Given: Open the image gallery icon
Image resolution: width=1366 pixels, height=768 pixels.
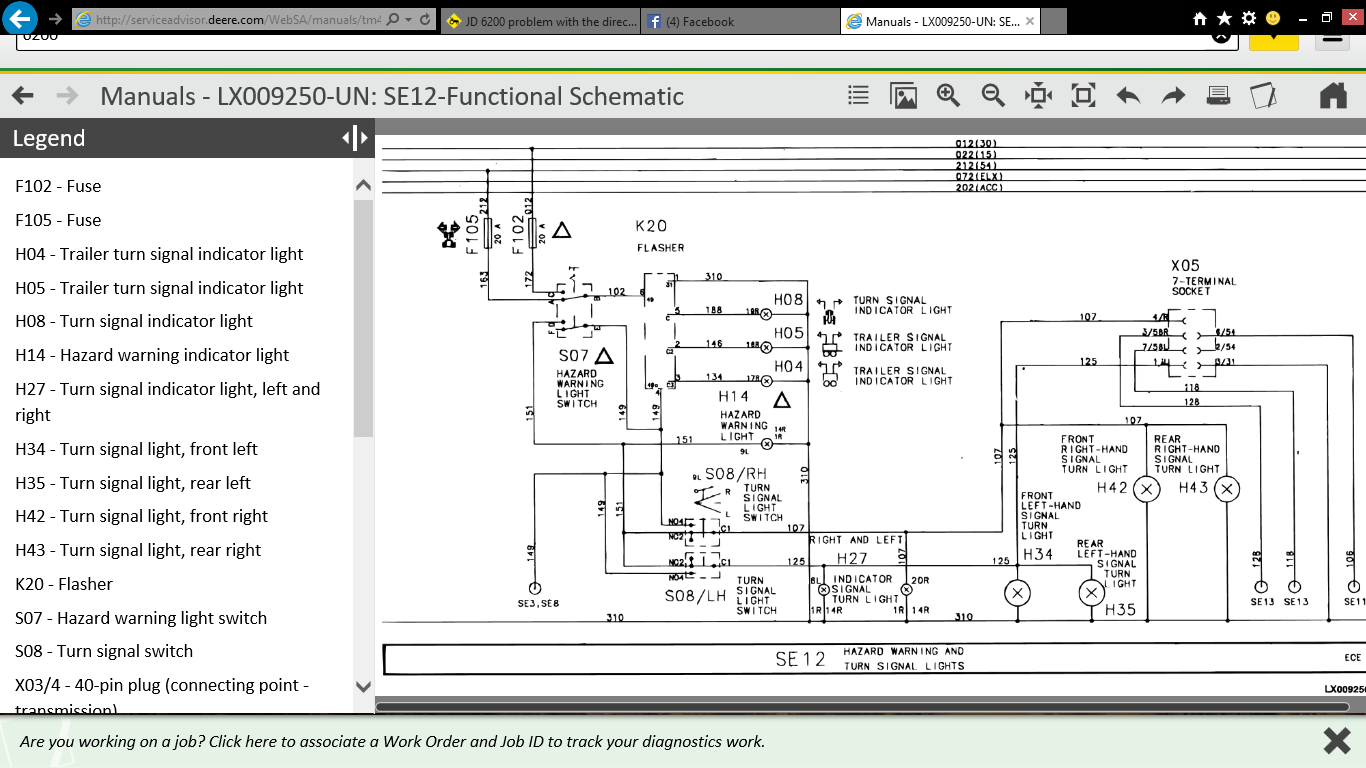Looking at the screenshot, I should pos(904,96).
